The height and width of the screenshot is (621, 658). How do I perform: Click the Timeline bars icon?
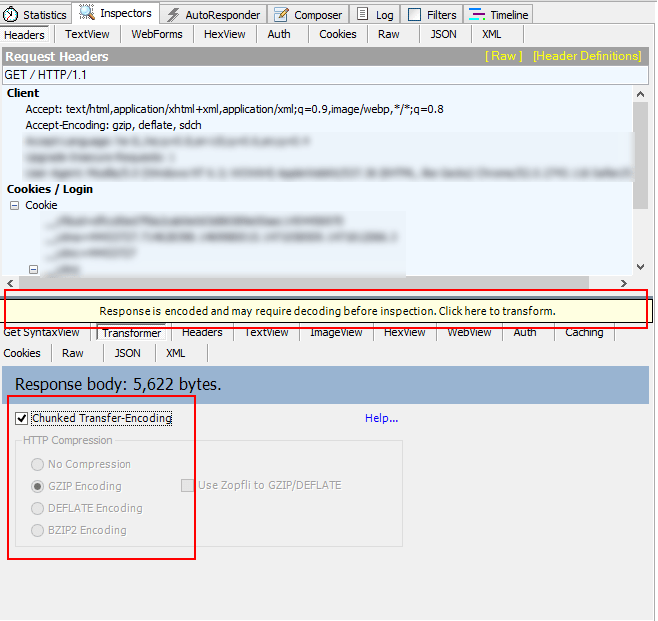point(477,15)
